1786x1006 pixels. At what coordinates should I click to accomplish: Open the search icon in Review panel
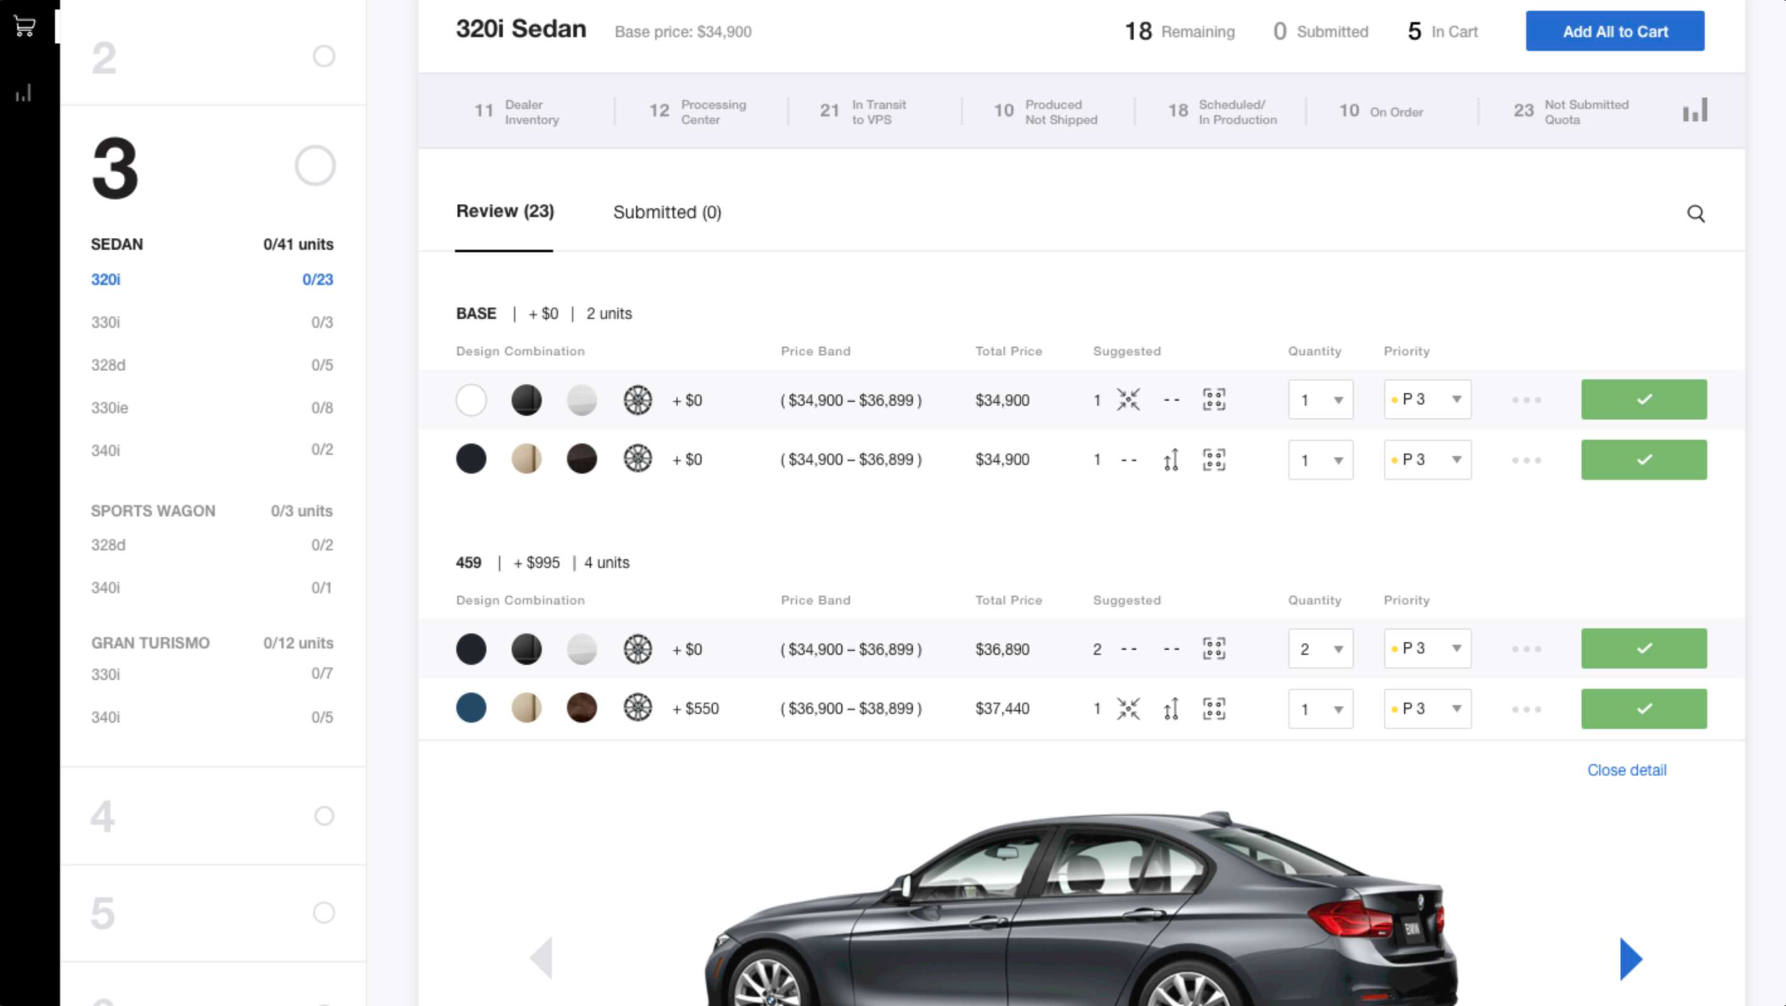click(1696, 213)
